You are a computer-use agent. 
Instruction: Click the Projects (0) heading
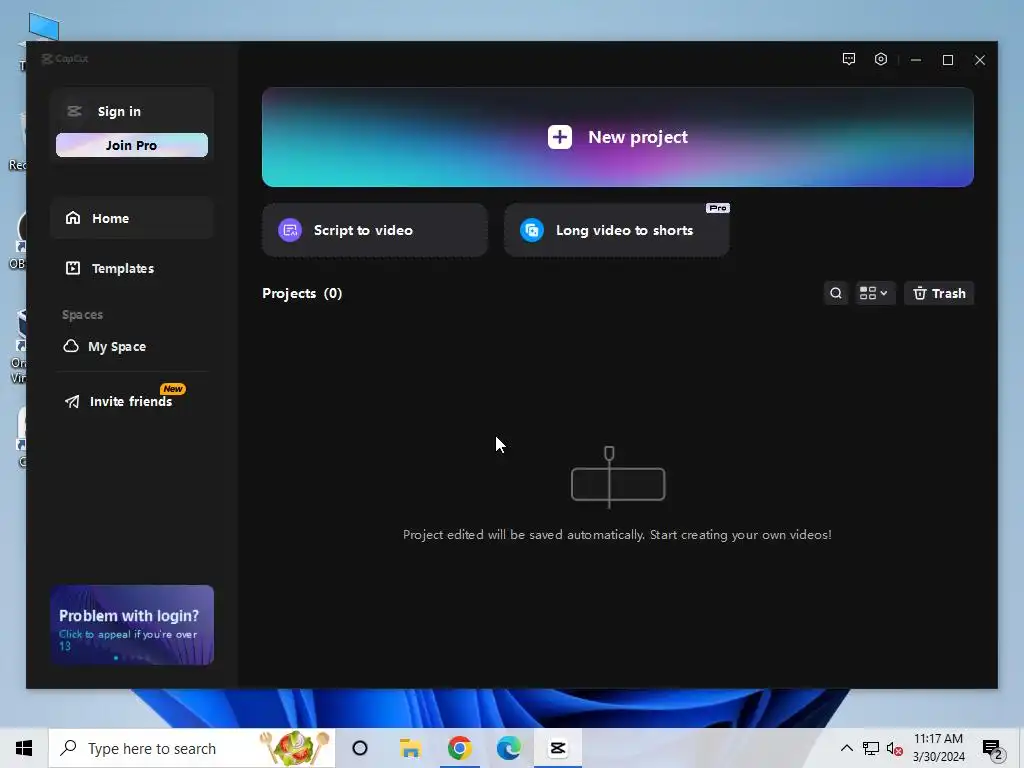tap(302, 293)
